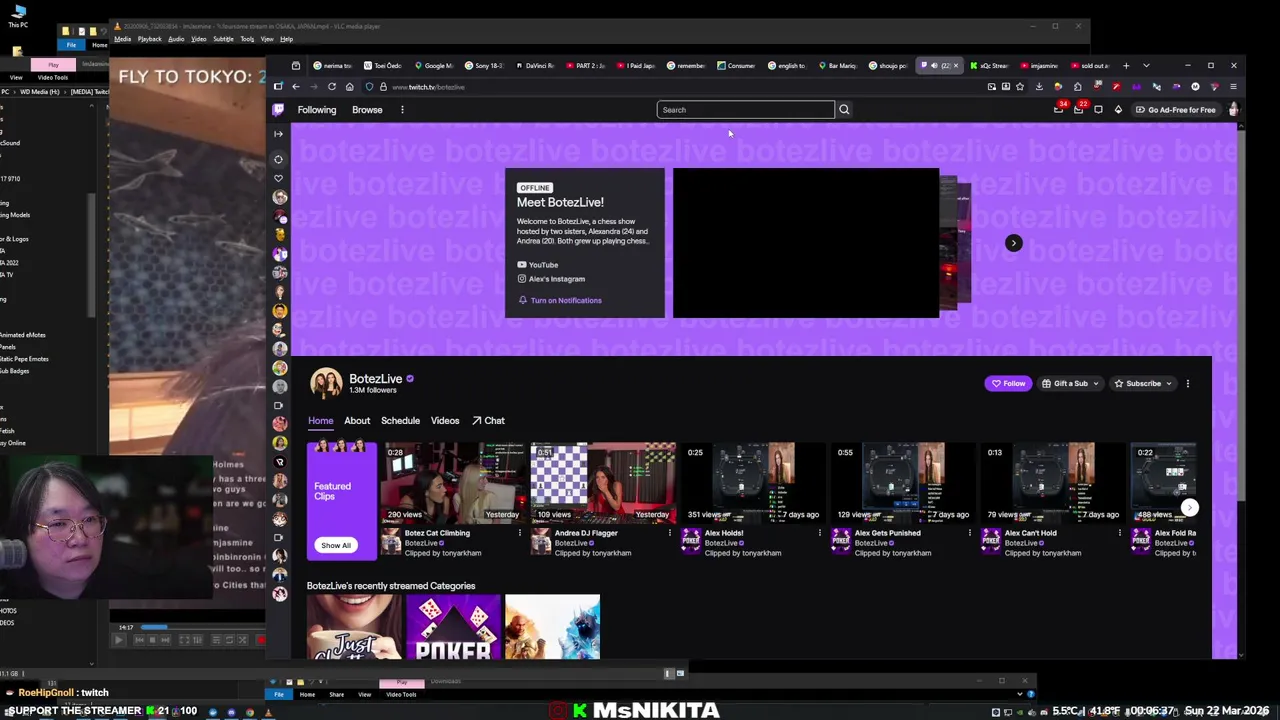Screen dimensions: 1280x720
Task: Switch to the xQc Stream tab
Action: coord(990,66)
